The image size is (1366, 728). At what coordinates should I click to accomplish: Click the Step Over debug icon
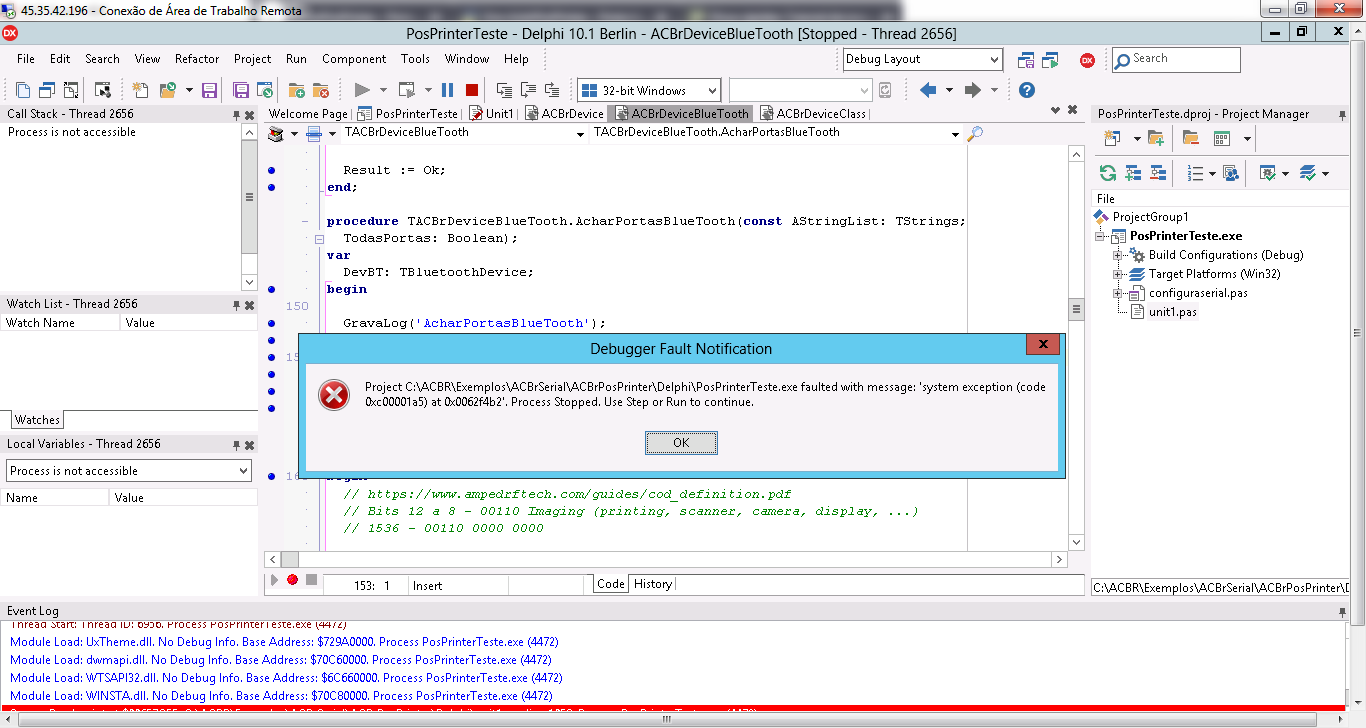(528, 90)
